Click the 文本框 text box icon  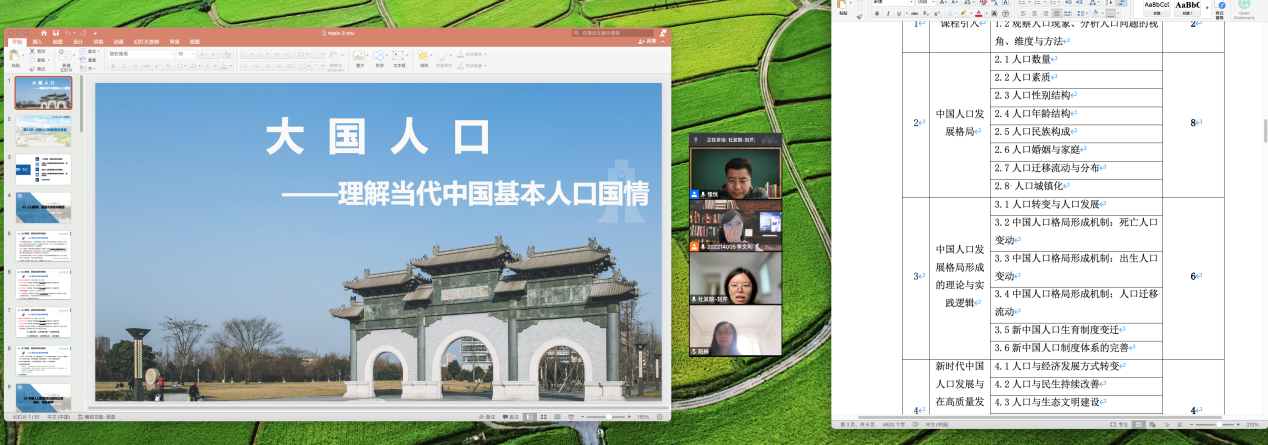[398, 55]
